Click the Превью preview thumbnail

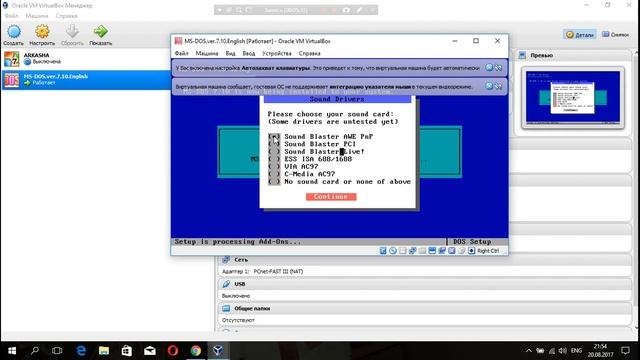tap(573, 97)
